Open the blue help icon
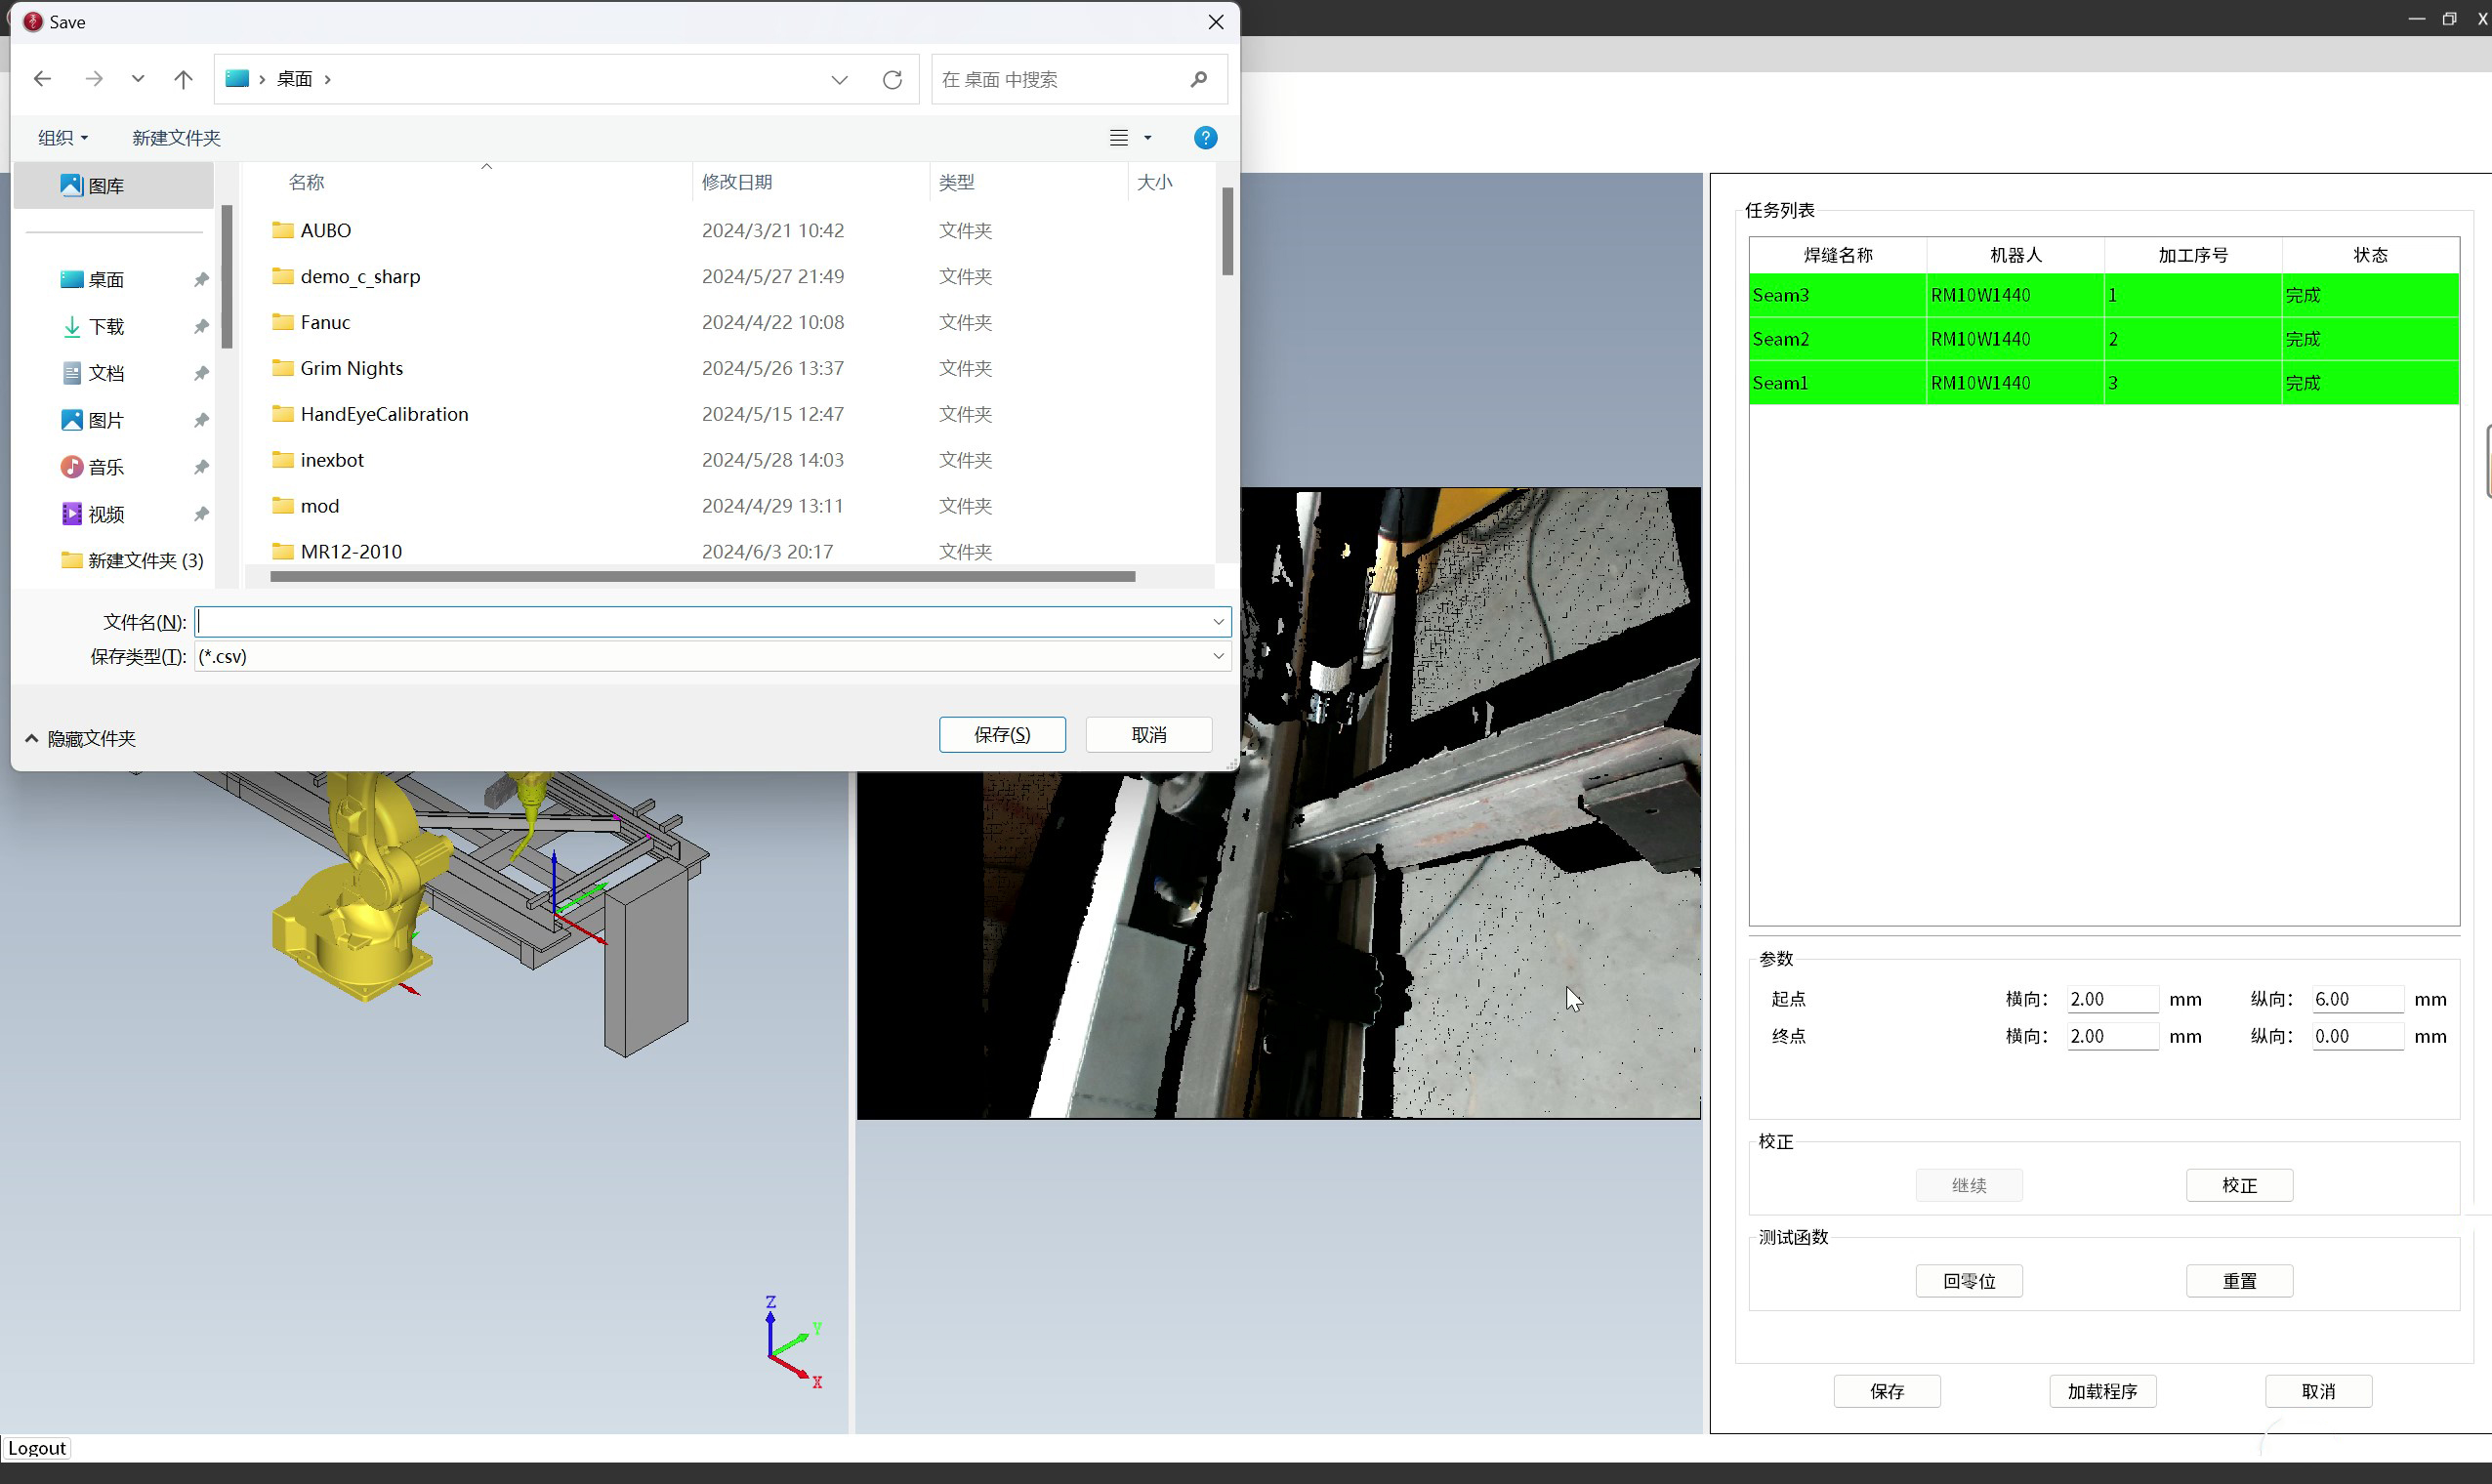The height and width of the screenshot is (1484, 2492). pyautogui.click(x=1206, y=138)
